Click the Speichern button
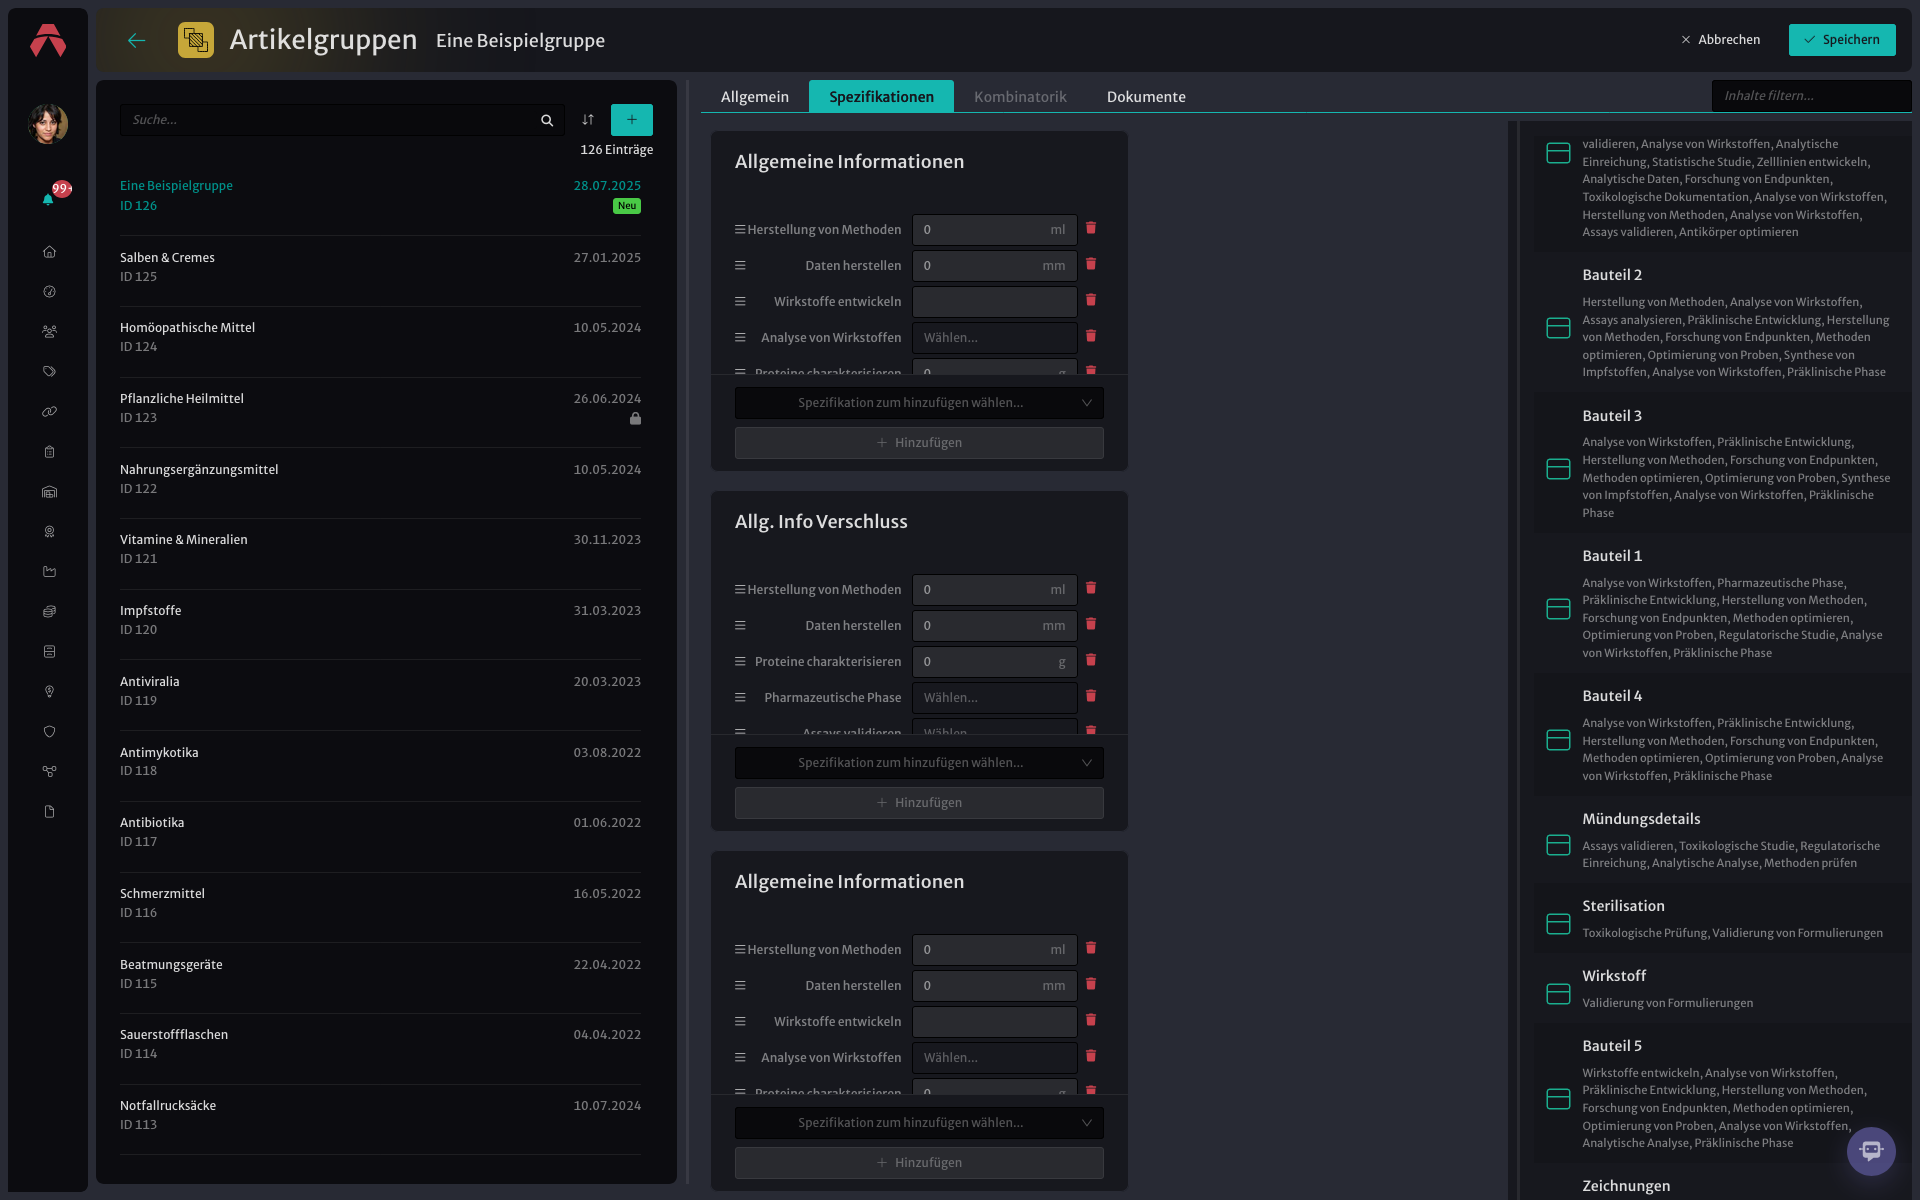Viewport: 1920px width, 1200px height. [1842, 40]
